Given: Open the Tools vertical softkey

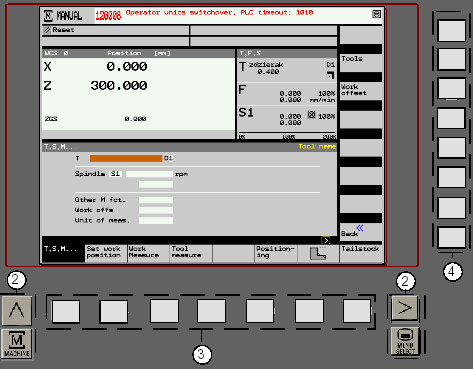Looking at the screenshot, I should pyautogui.click(x=361, y=63).
